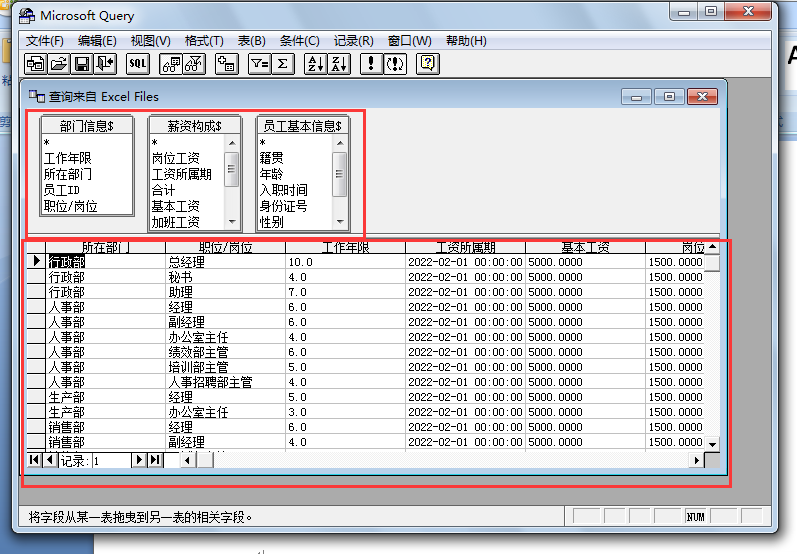The image size is (797, 554).
Task: Maximize the 查询来自 Excel Files window
Action: [x=669, y=97]
